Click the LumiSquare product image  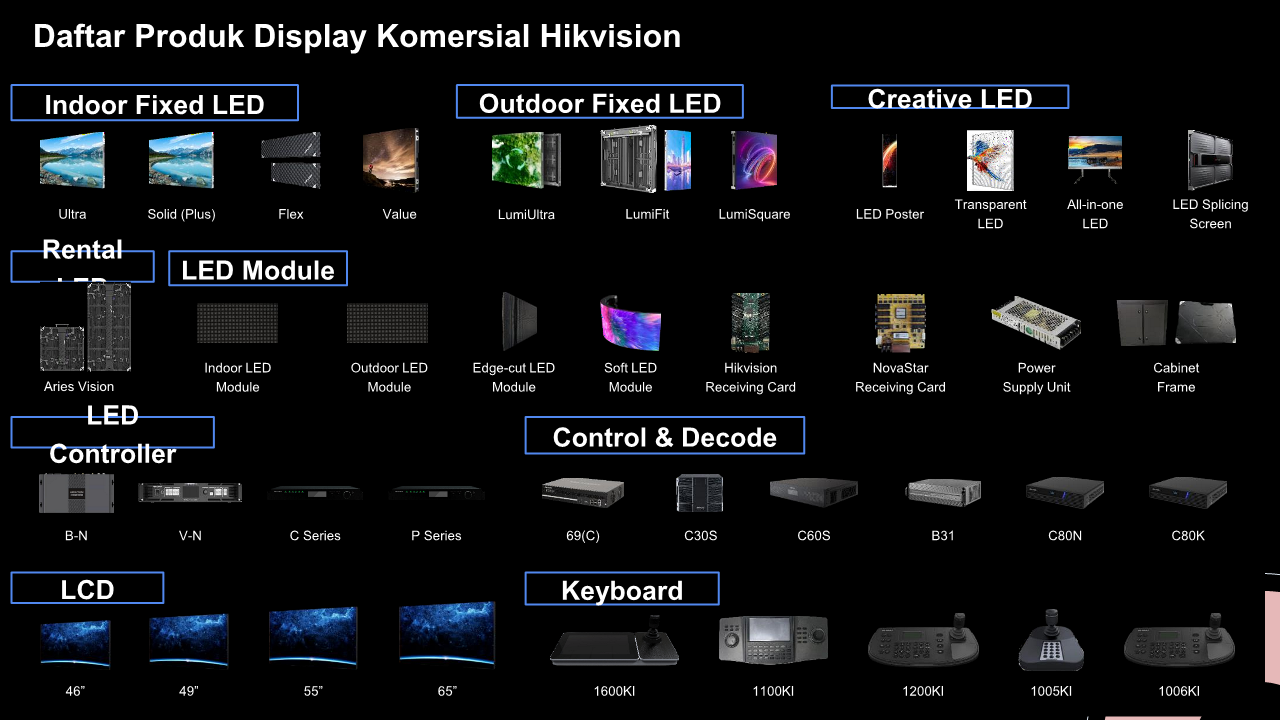pos(754,160)
